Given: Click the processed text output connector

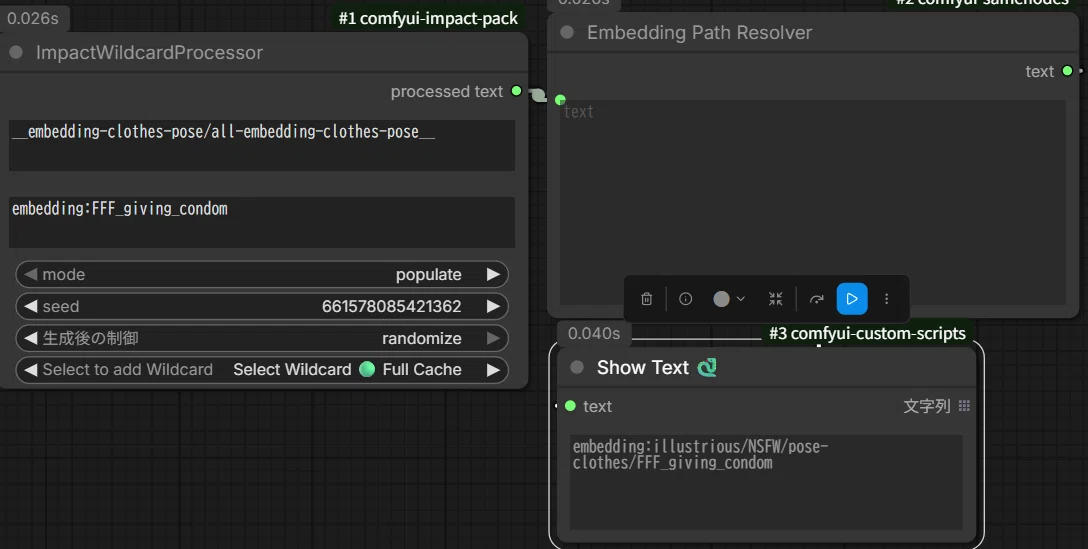Looking at the screenshot, I should click(x=516, y=91).
